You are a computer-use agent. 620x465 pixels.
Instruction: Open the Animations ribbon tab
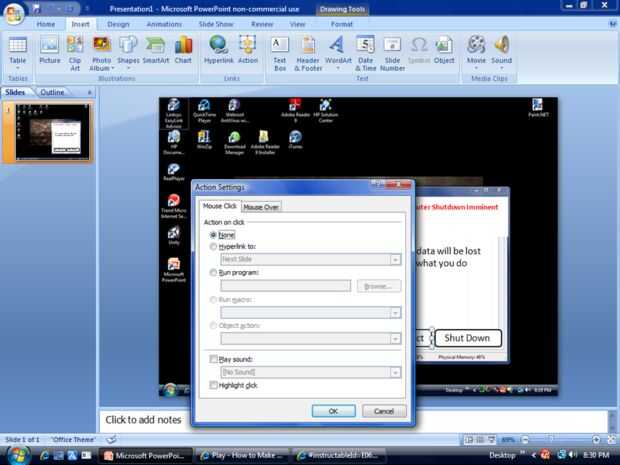(x=164, y=24)
